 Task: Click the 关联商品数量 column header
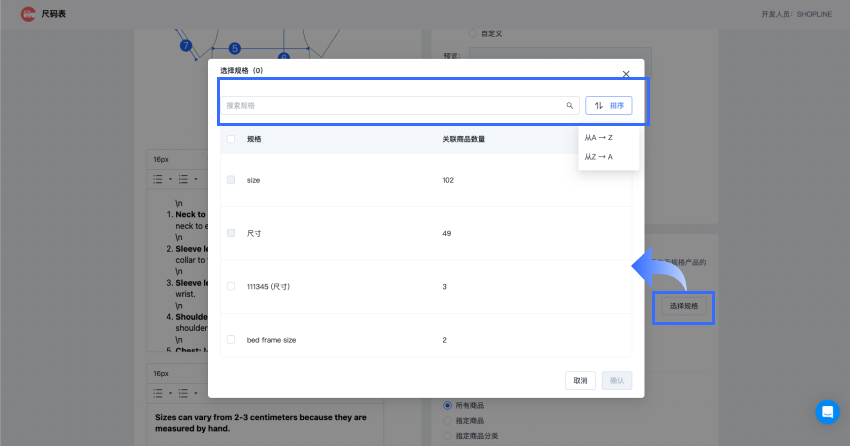point(463,139)
